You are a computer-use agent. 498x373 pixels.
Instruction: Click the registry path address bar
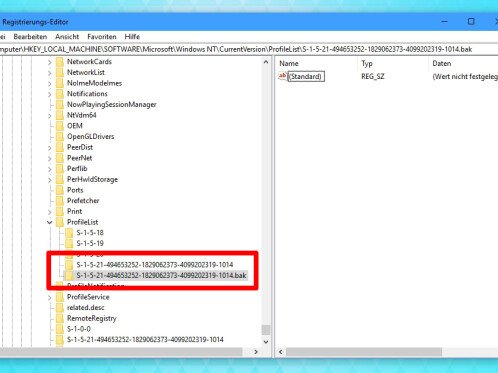pyautogui.click(x=249, y=49)
